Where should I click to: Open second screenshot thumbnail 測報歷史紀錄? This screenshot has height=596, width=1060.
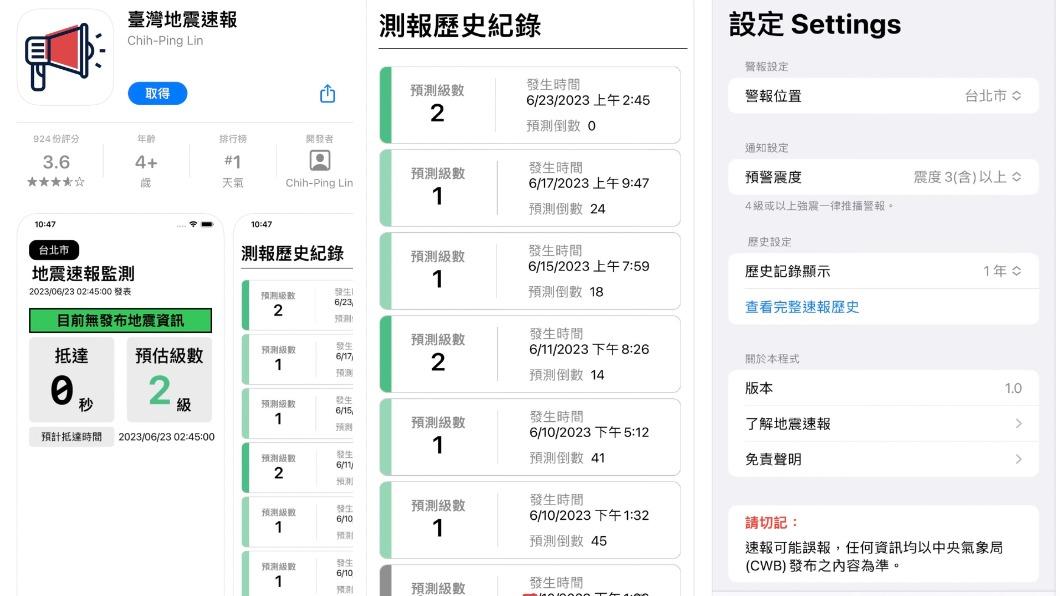click(x=295, y=405)
